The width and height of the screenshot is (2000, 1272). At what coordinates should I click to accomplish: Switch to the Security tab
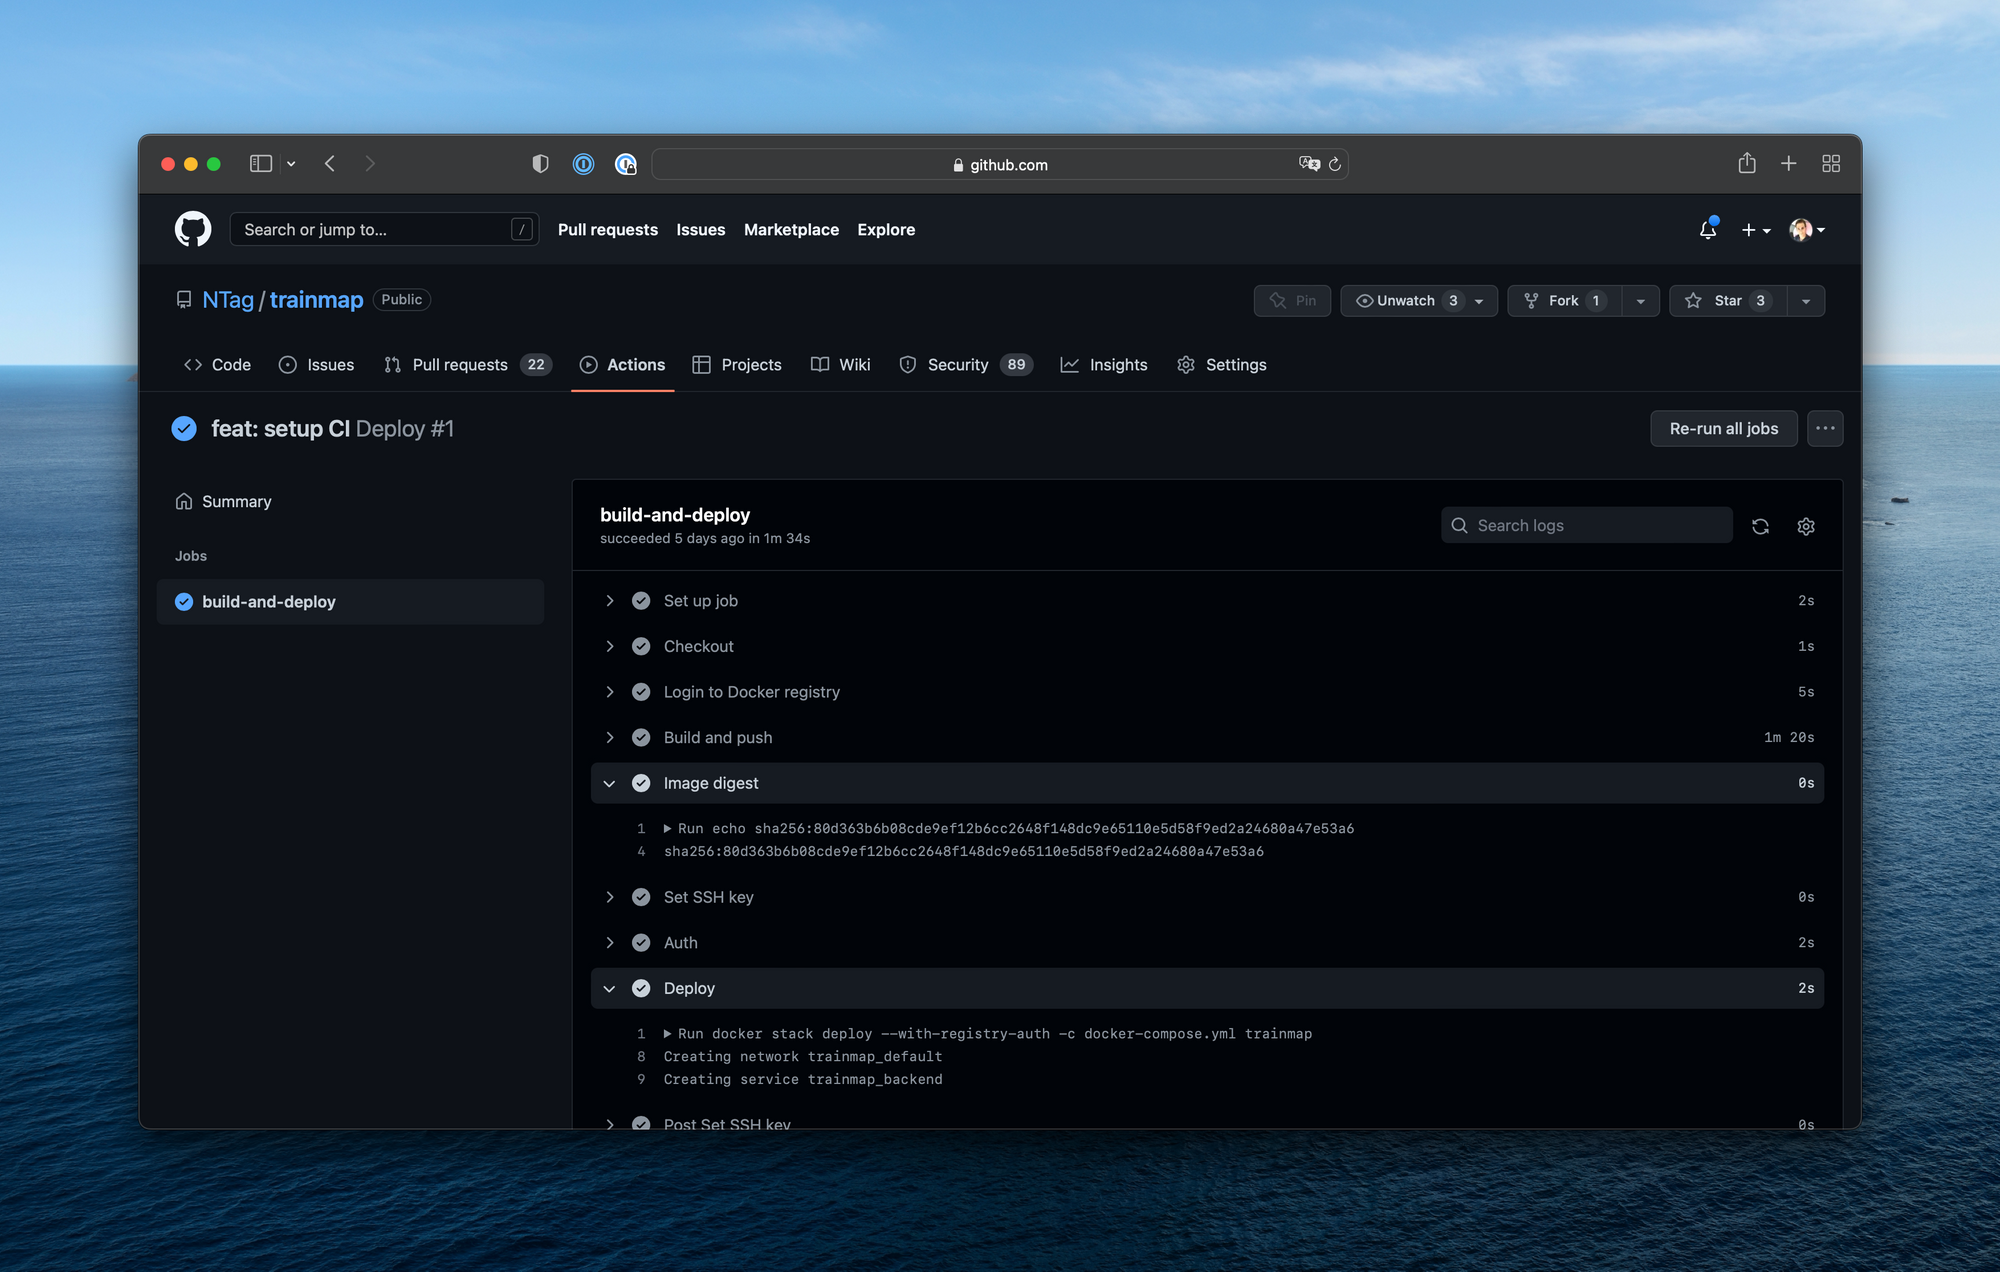point(956,364)
